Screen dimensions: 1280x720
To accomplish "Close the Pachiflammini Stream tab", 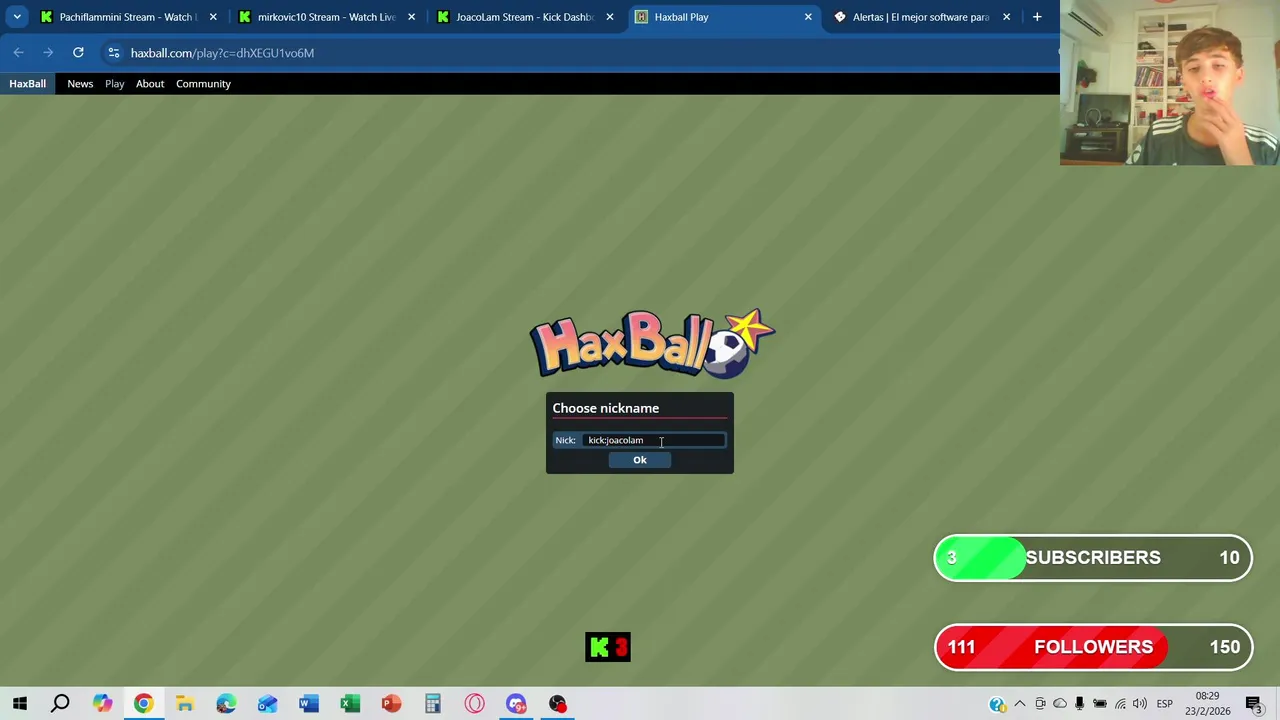I will [213, 17].
